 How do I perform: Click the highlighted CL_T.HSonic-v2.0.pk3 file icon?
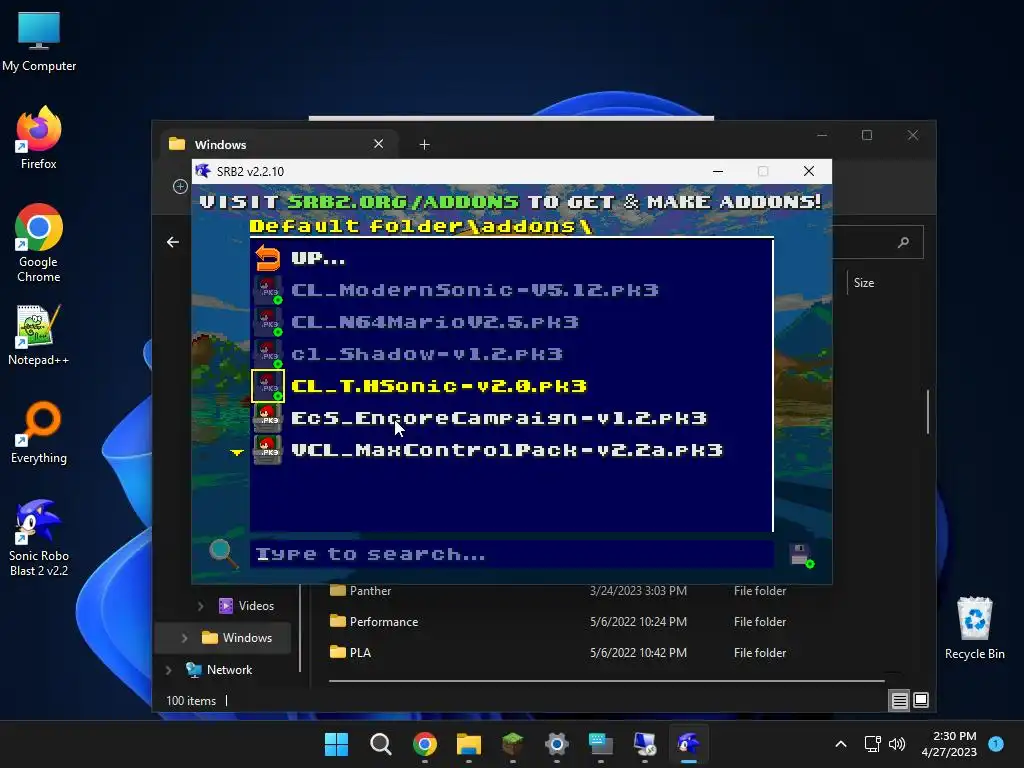coord(268,386)
